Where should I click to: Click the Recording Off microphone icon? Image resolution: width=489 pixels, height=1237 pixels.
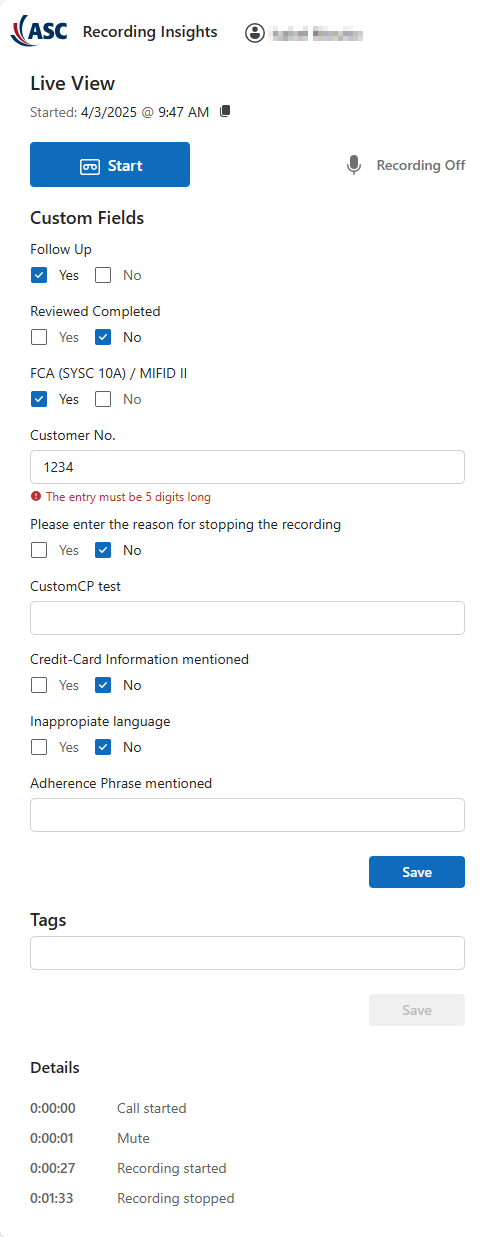tap(354, 165)
